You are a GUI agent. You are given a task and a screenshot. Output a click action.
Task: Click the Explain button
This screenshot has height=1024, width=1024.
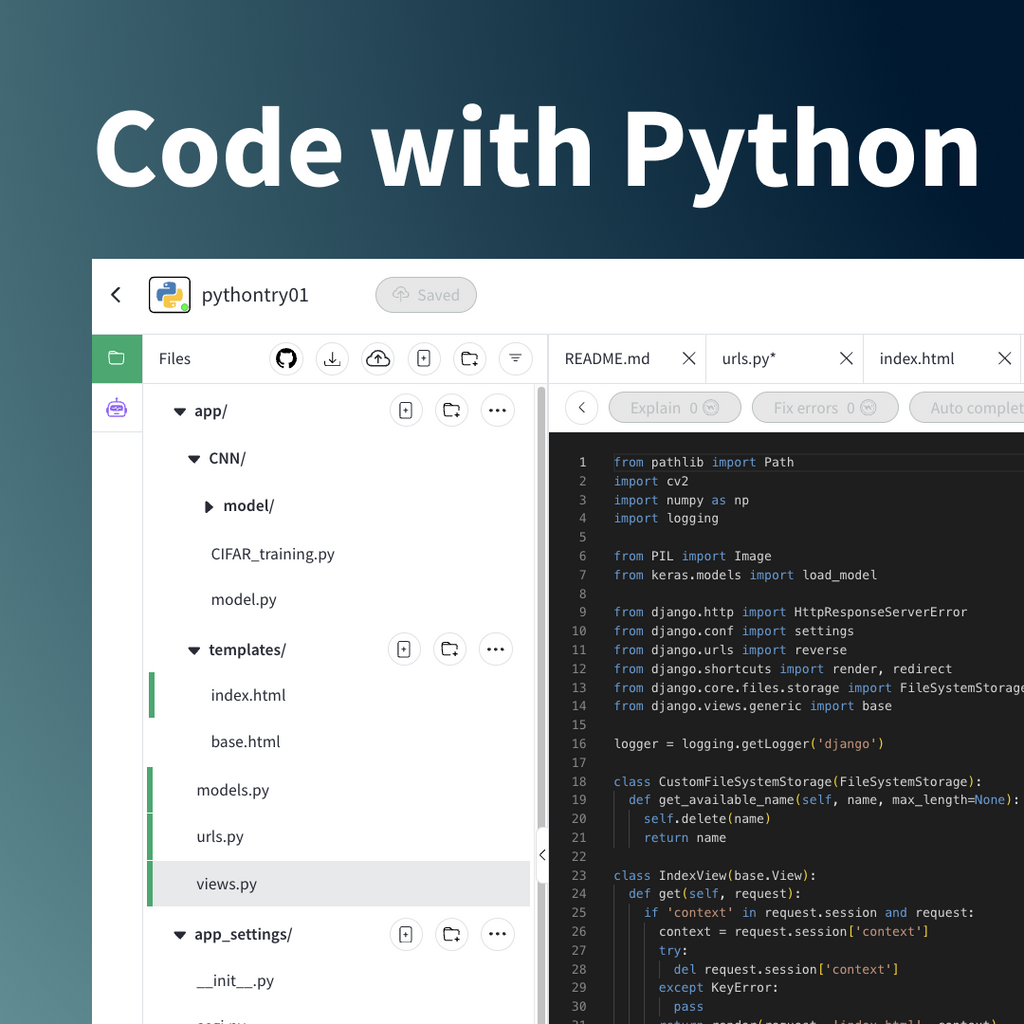[674, 407]
